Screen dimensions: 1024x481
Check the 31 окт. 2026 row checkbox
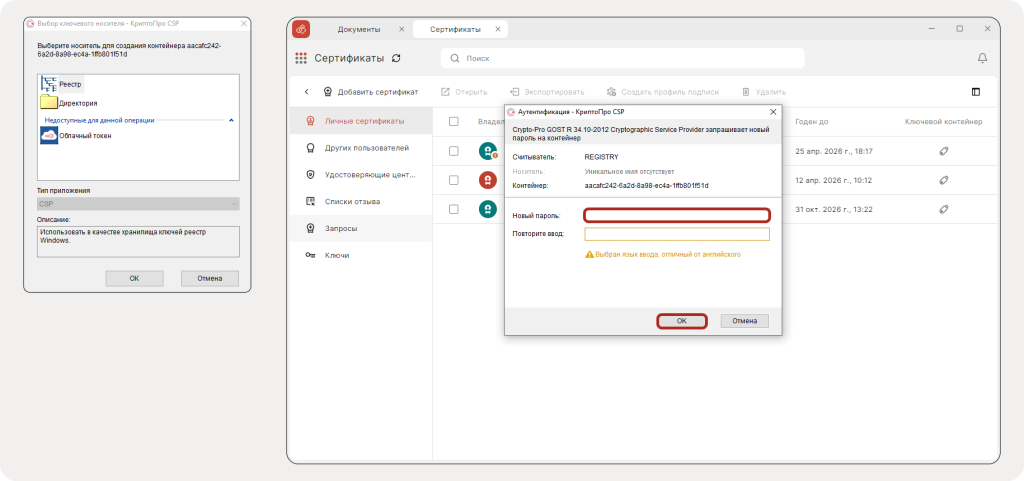(454, 209)
